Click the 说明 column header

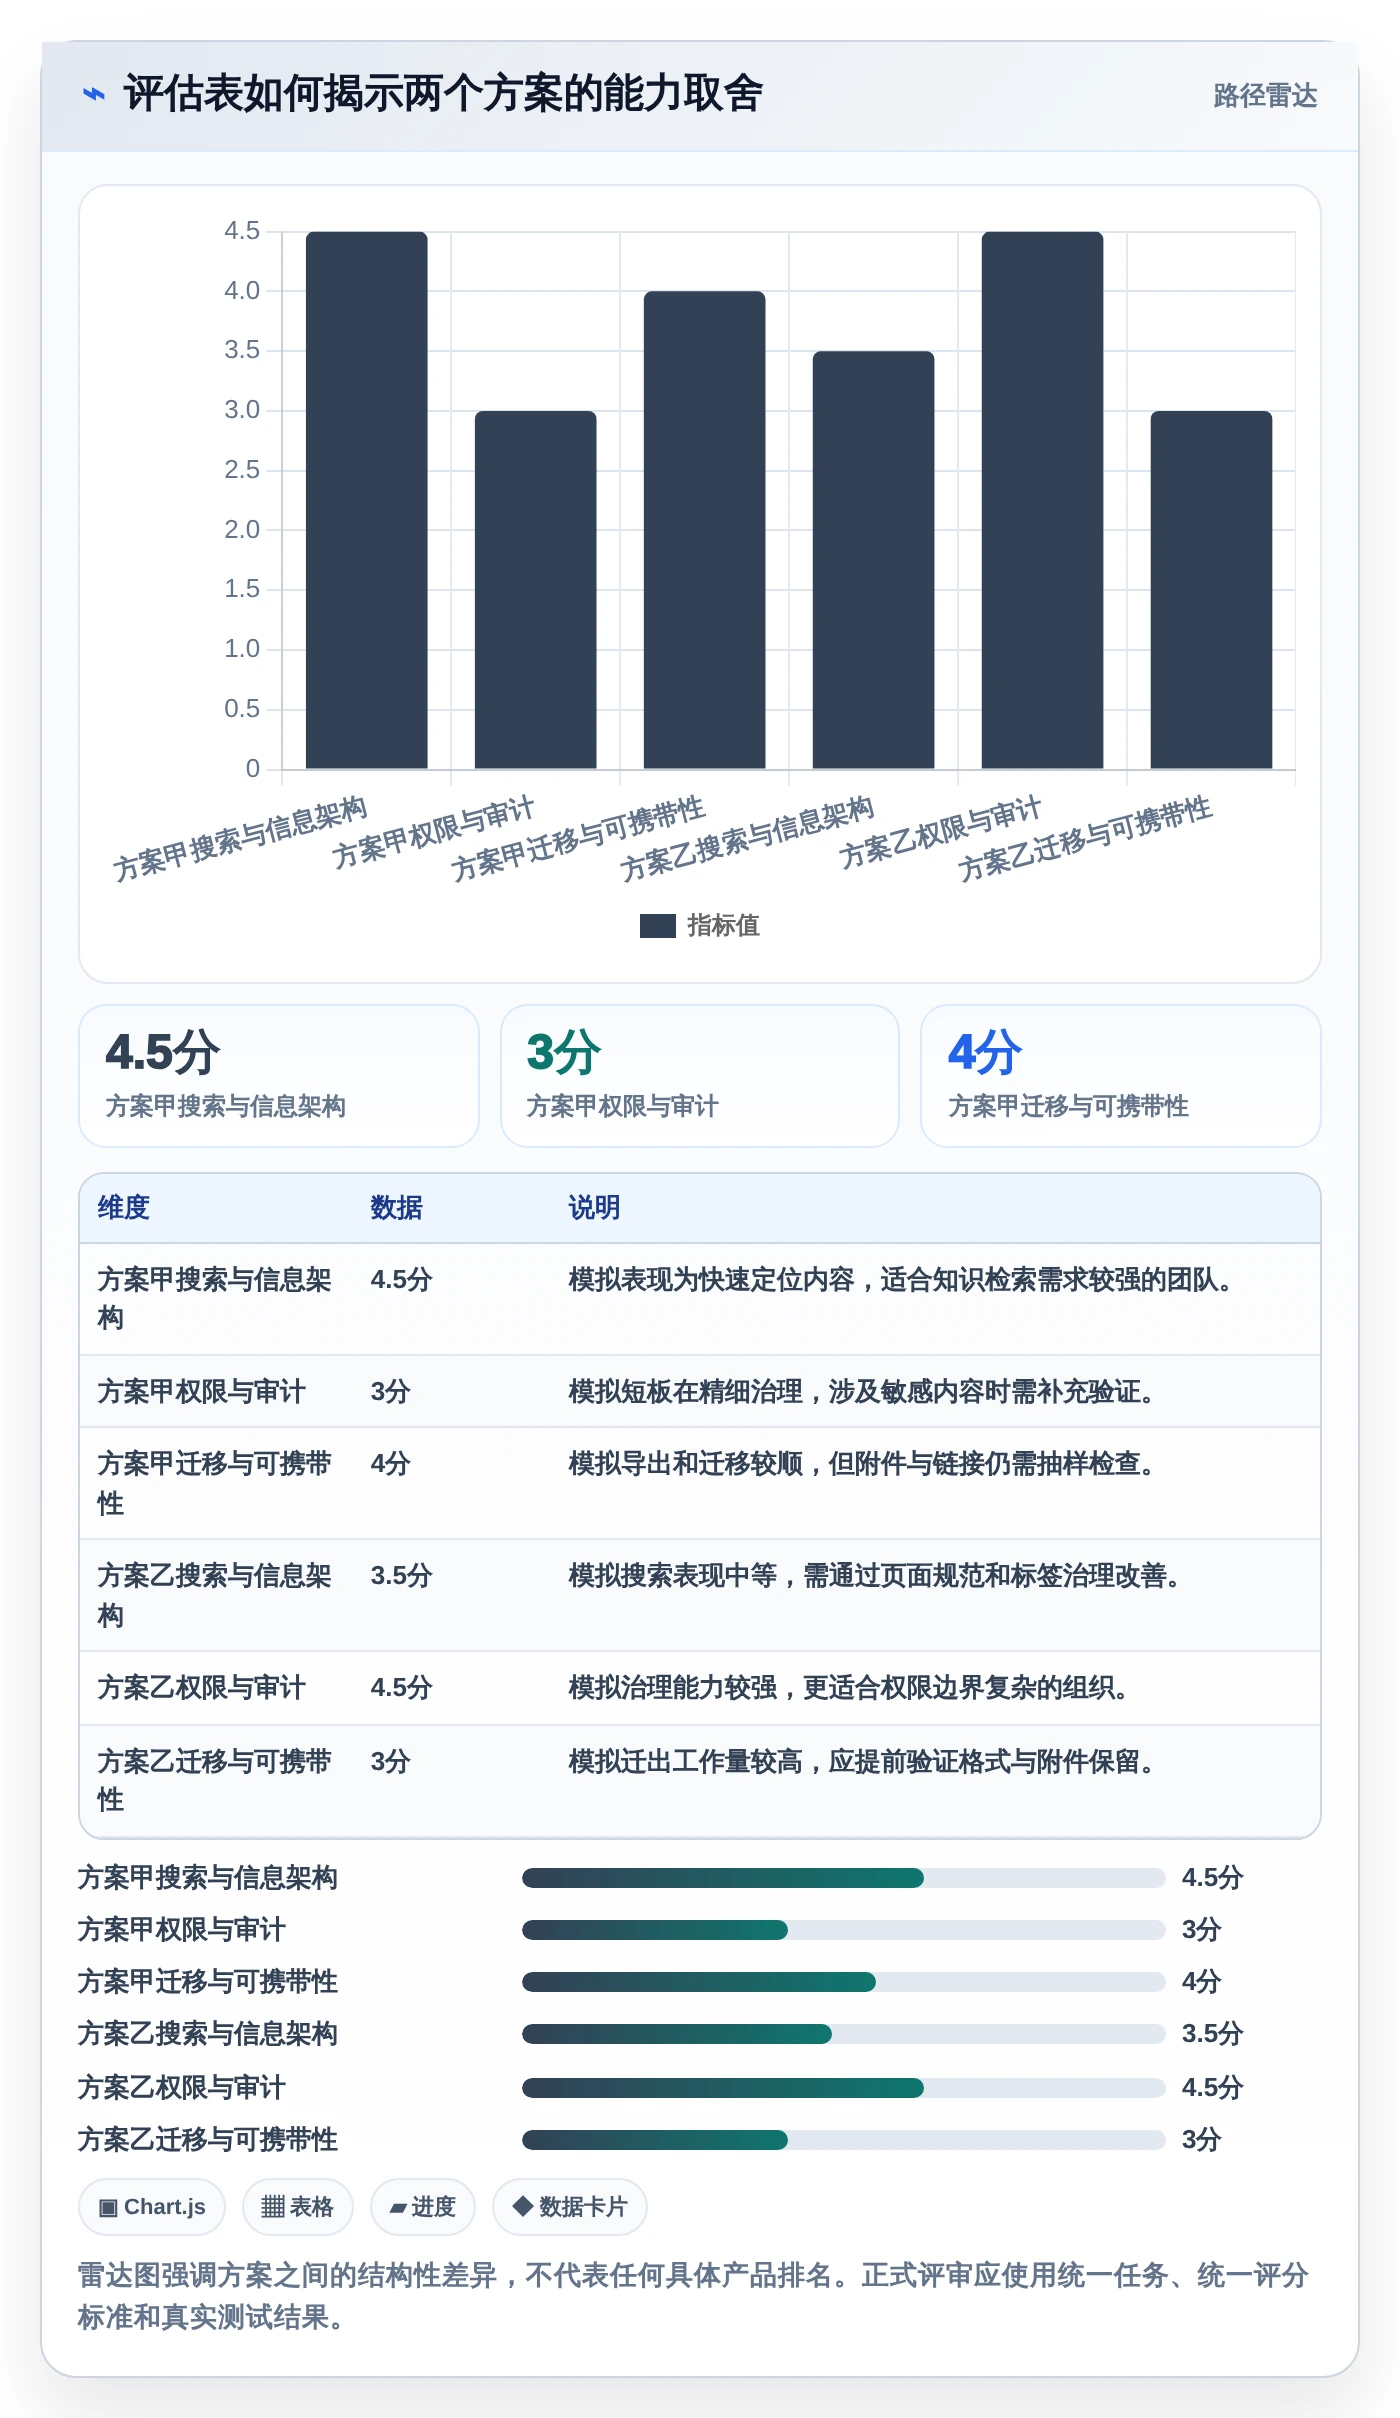pos(594,1208)
